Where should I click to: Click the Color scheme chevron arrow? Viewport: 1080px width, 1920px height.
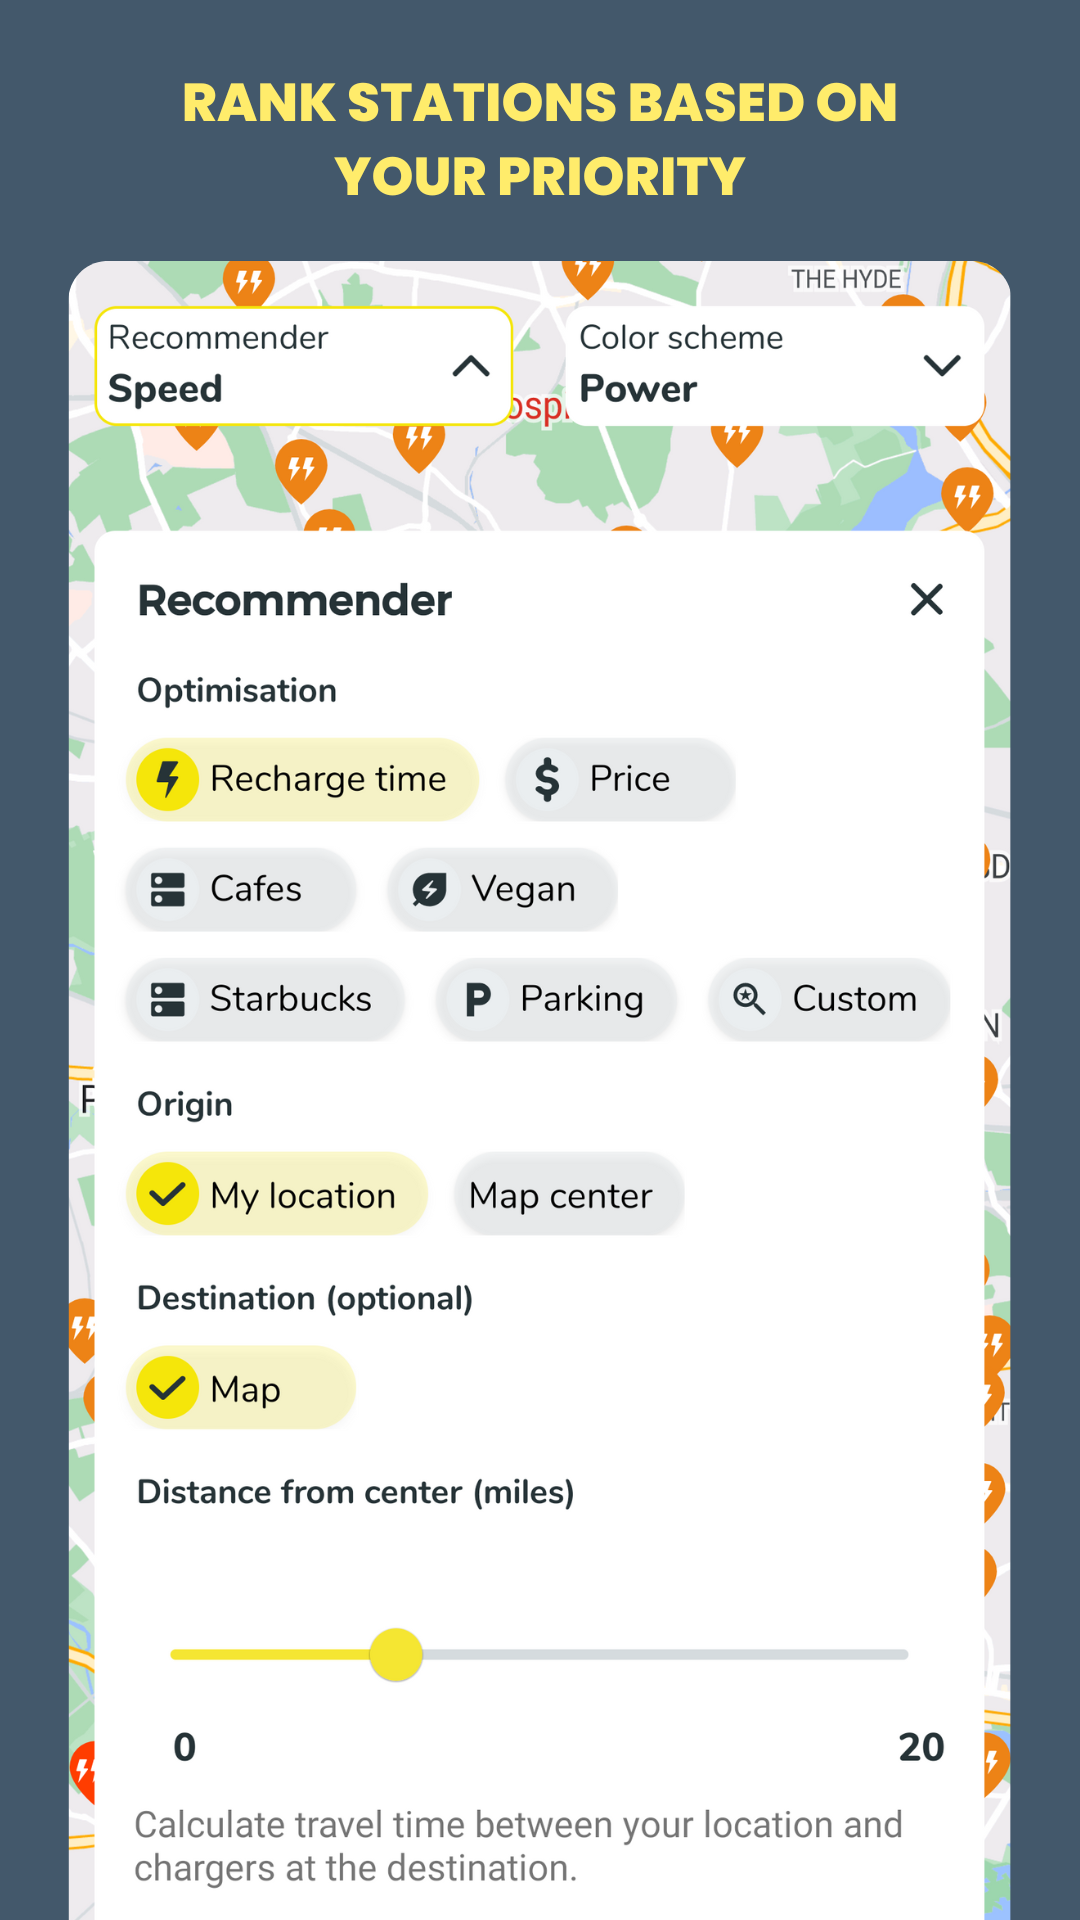[942, 366]
